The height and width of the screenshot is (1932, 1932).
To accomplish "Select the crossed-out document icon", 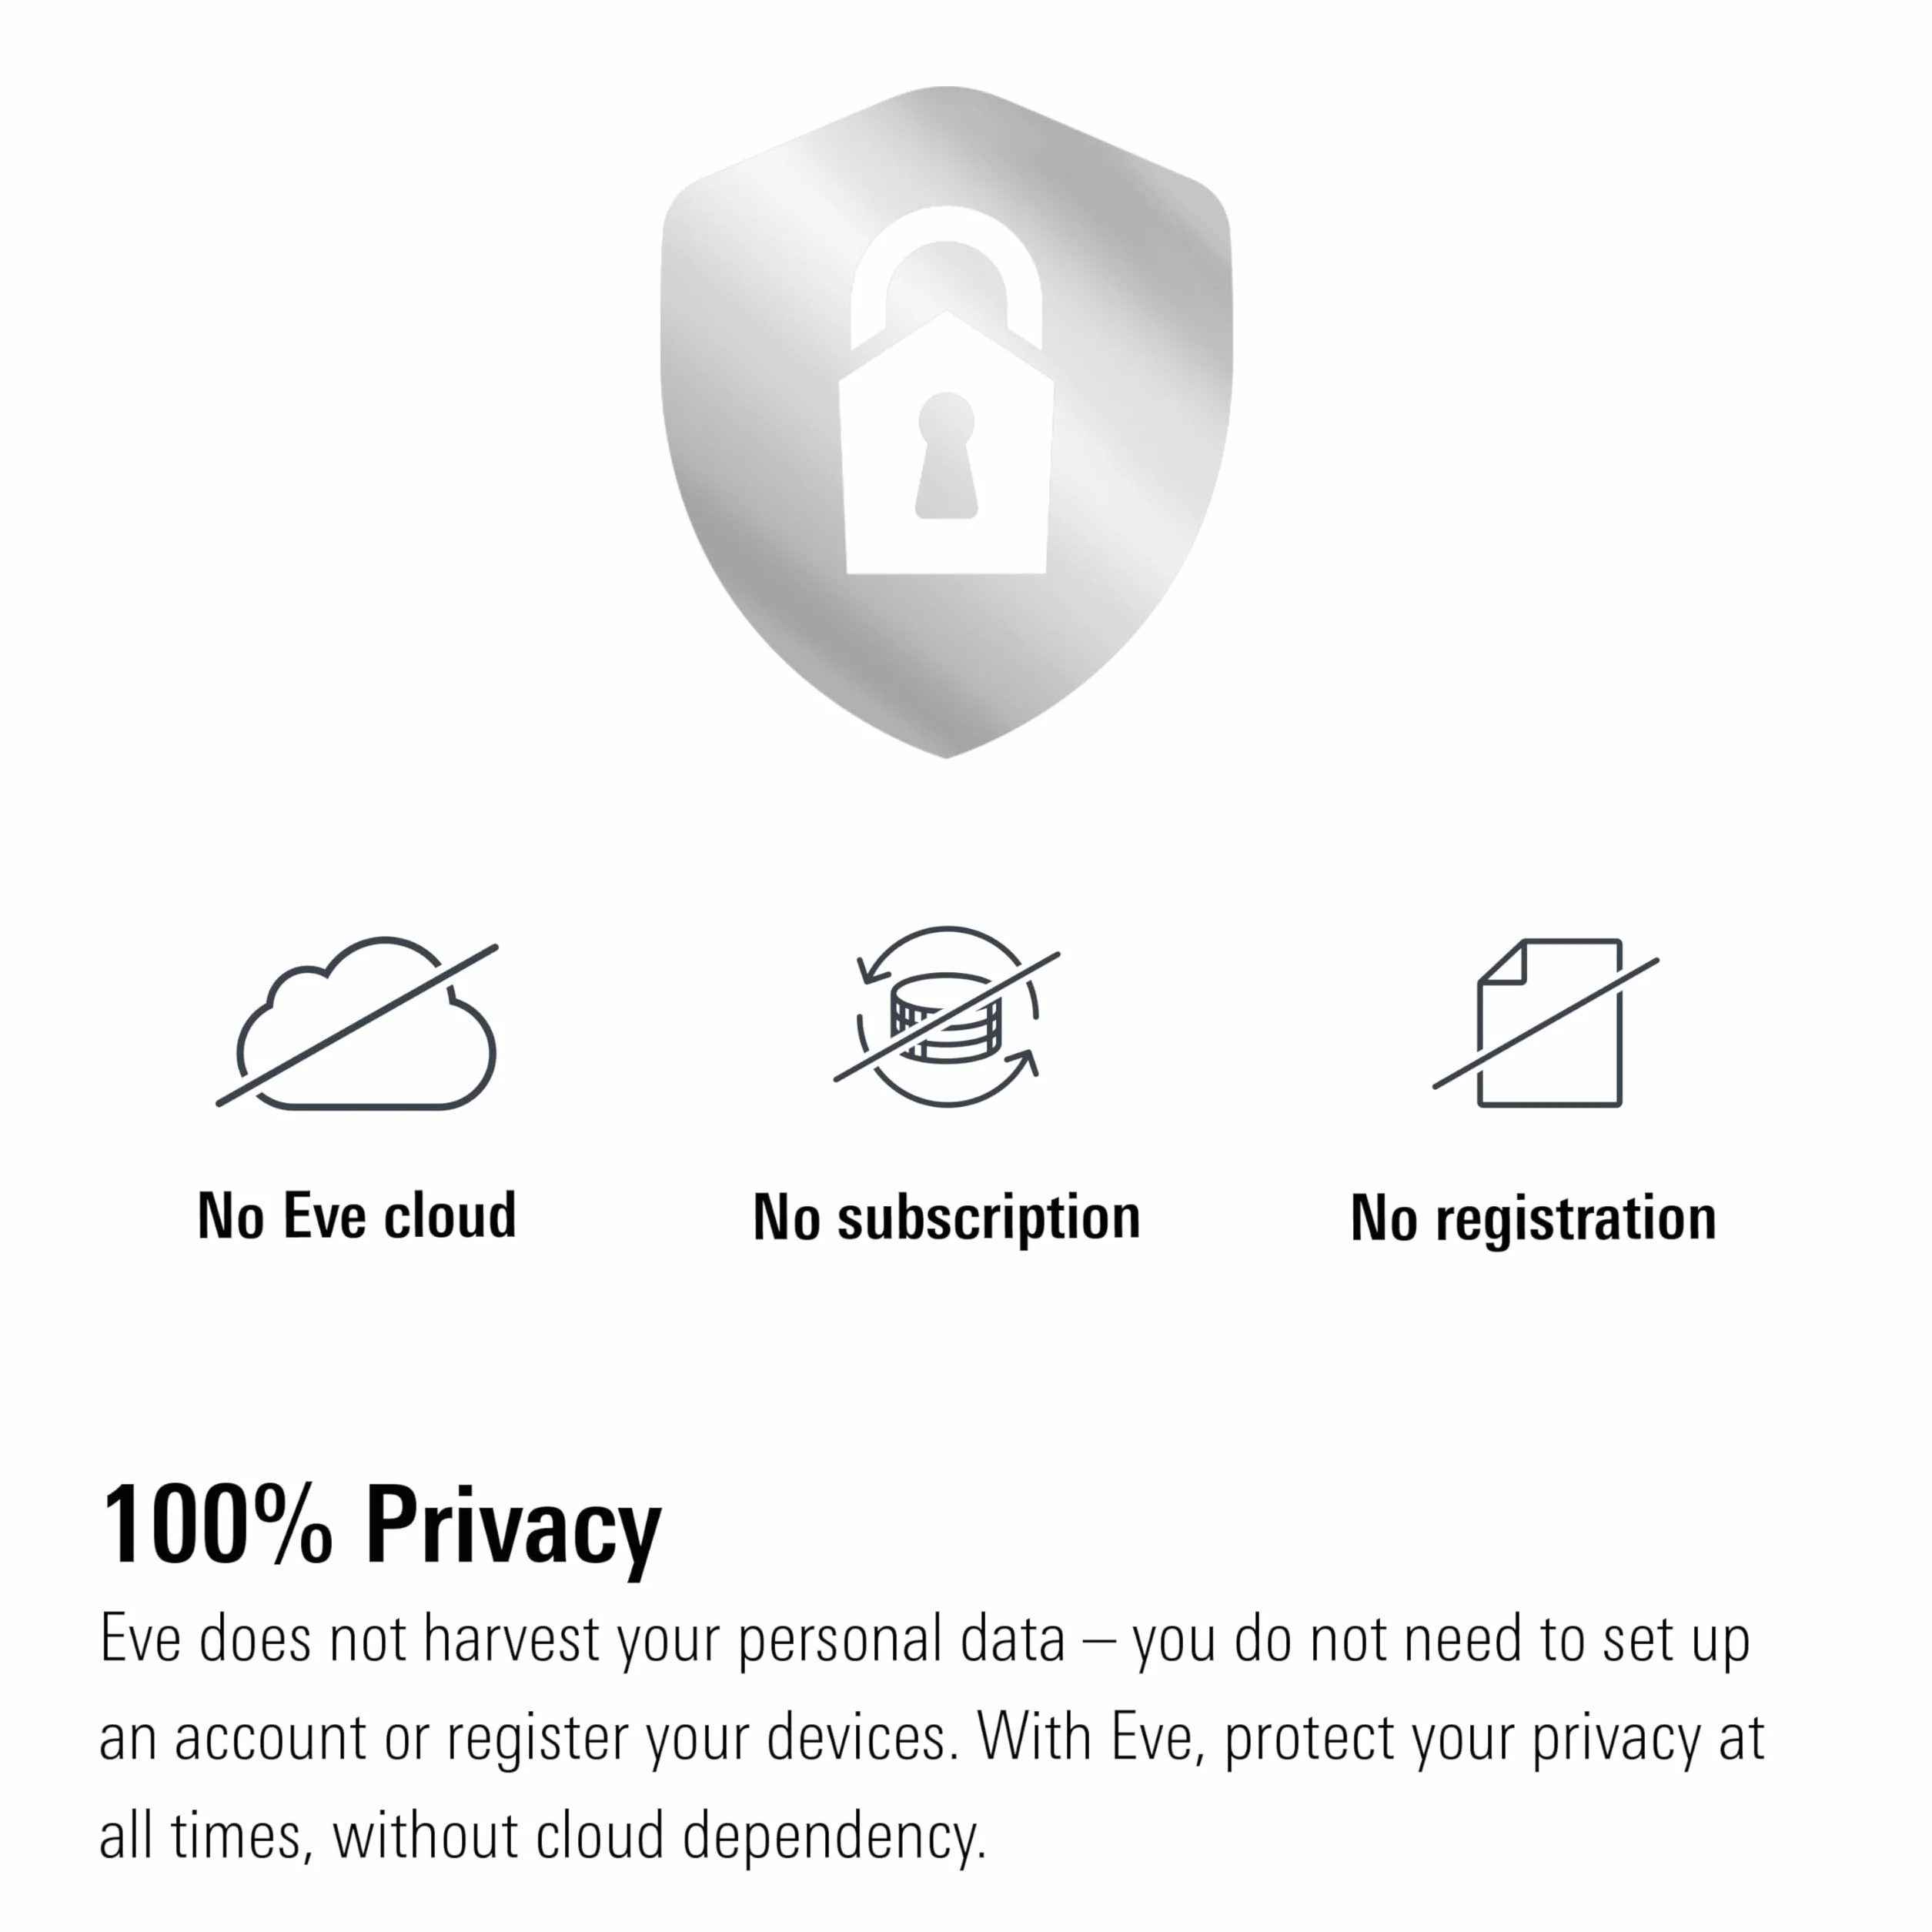I will 1546,1023.
